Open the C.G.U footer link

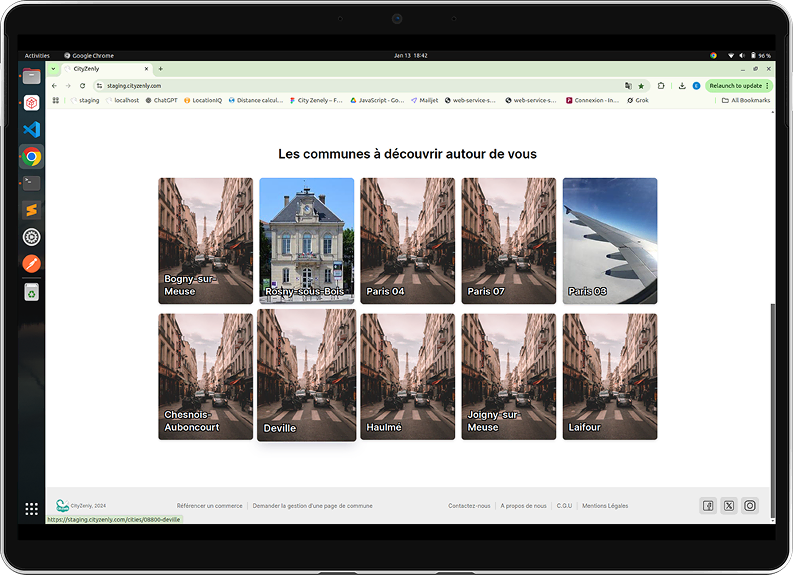[564, 506]
